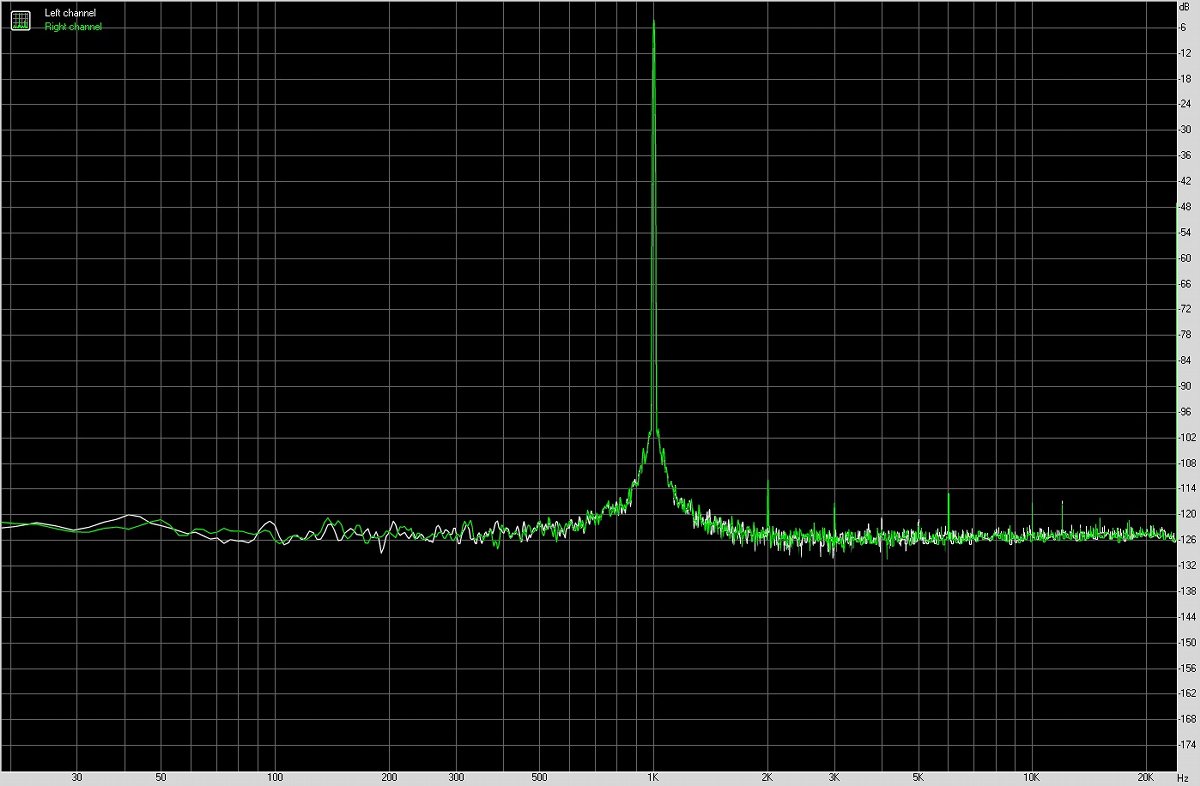The width and height of the screenshot is (1200, 786).
Task: Click the 200 Hz frequency label
Action: (x=390, y=777)
